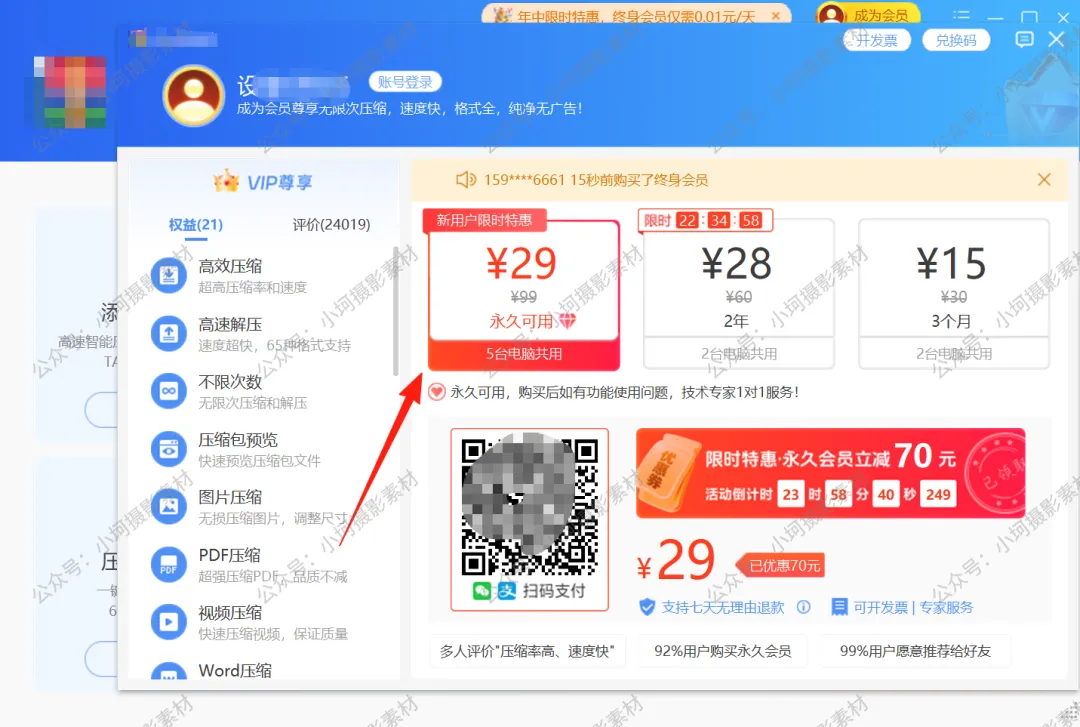Image resolution: width=1080 pixels, height=727 pixels.
Task: Switch to the 权益(21) tab
Action: pos(196,225)
